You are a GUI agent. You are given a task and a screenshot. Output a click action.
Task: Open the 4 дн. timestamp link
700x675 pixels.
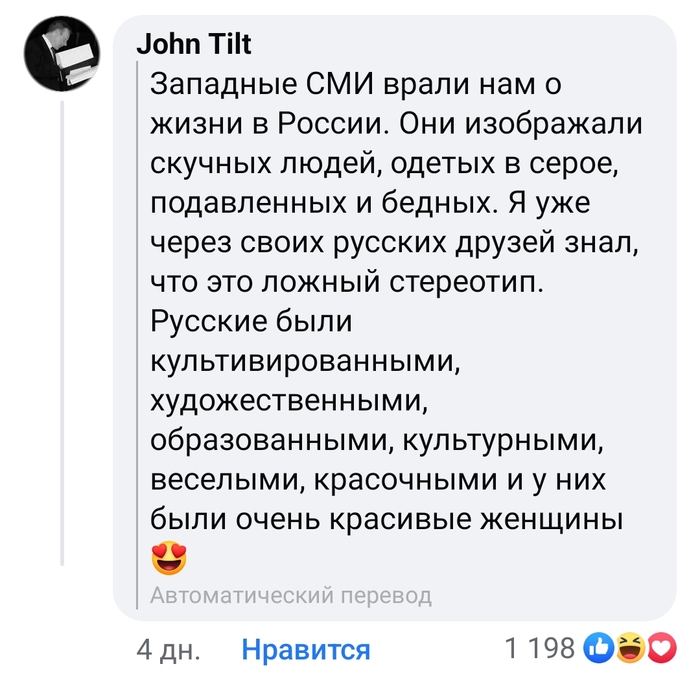[168, 650]
